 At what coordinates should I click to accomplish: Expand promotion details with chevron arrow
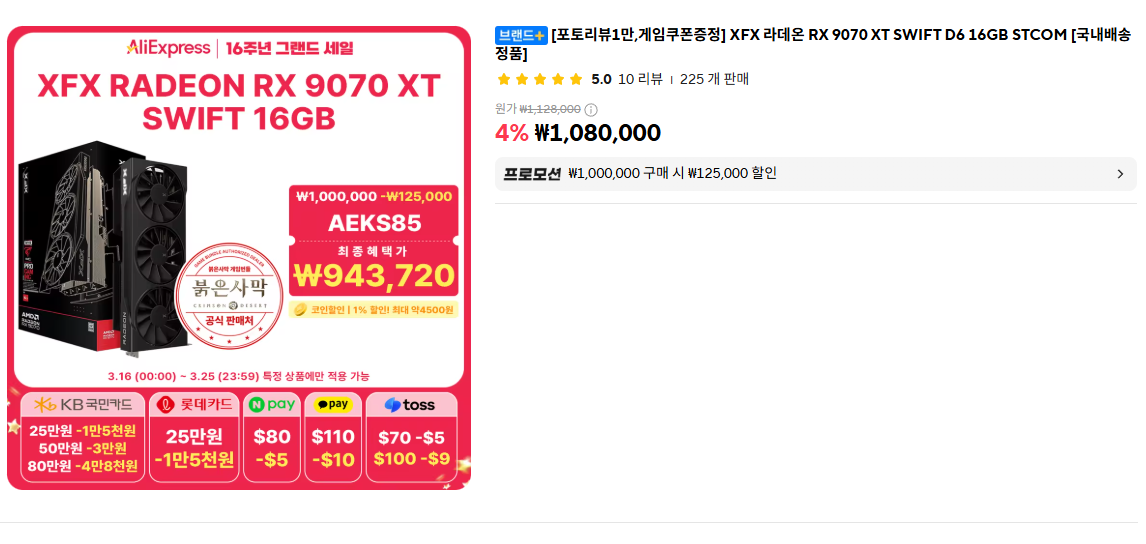1119,174
